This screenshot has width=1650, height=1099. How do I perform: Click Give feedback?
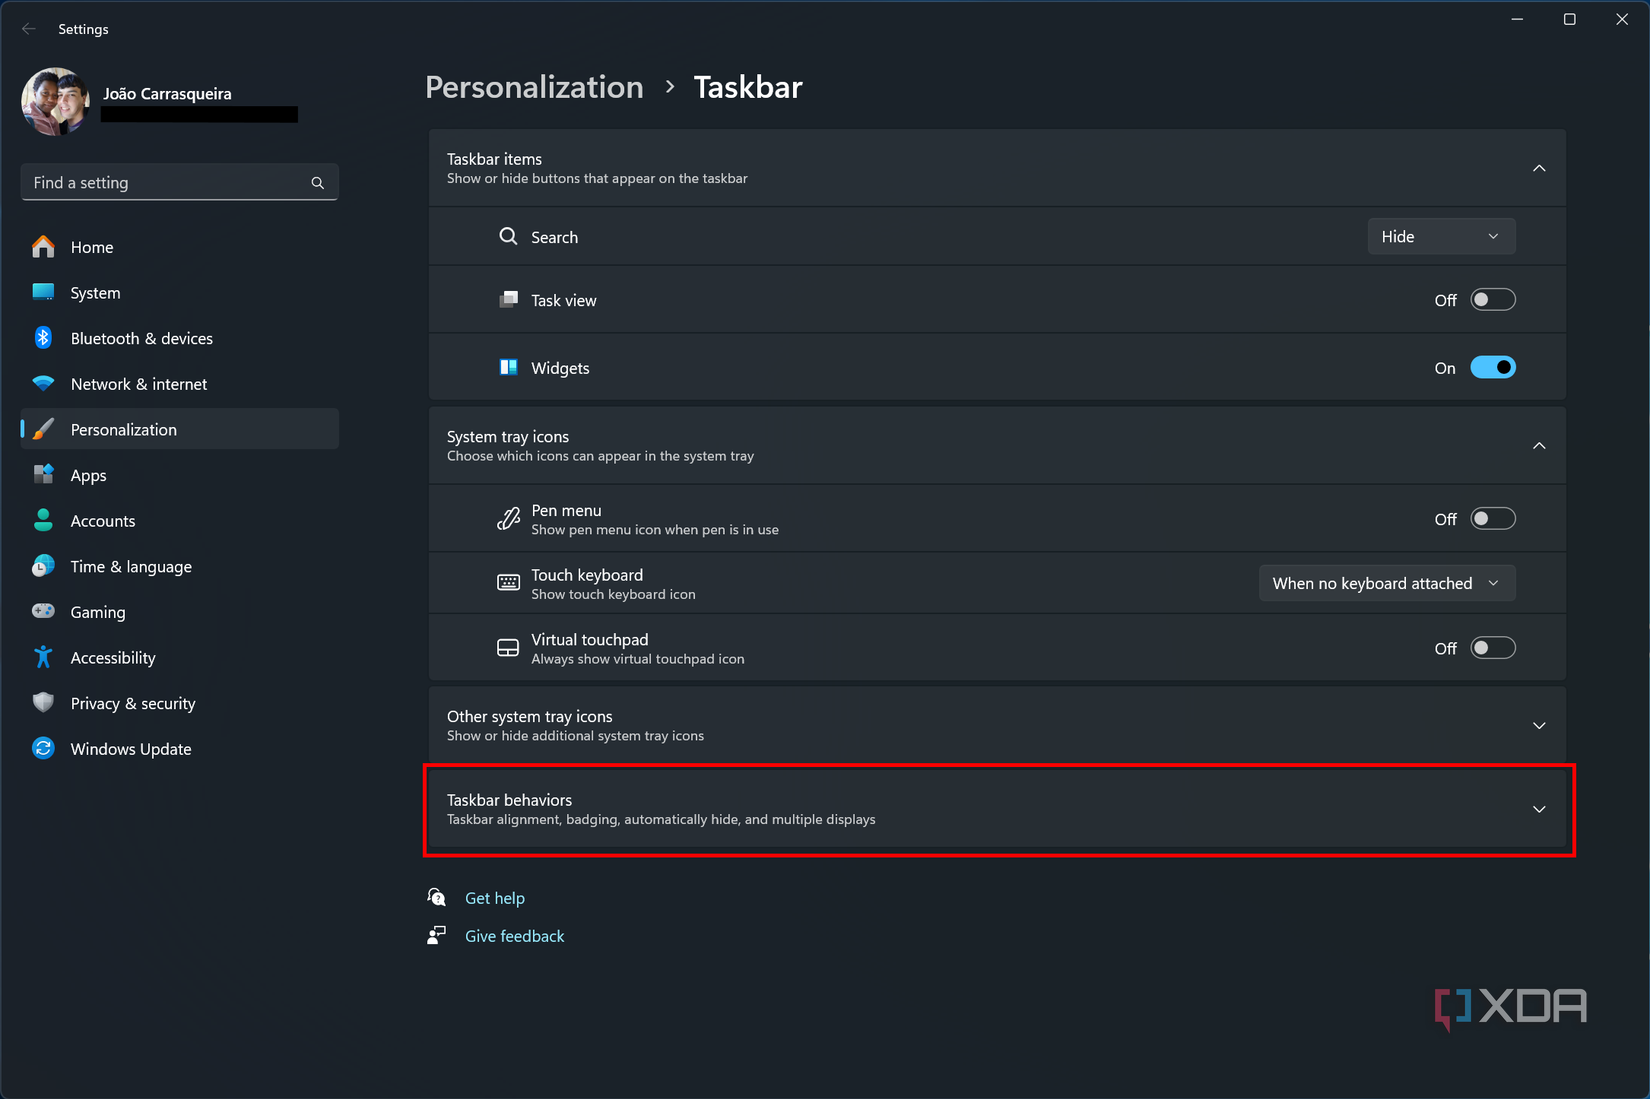[514, 935]
